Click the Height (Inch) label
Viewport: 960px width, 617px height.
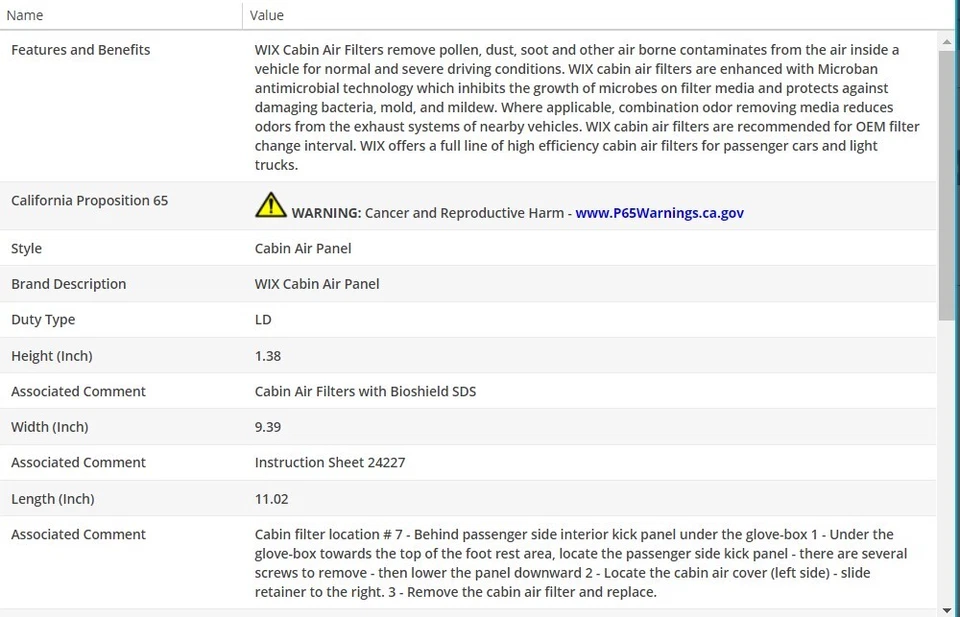[x=51, y=356]
